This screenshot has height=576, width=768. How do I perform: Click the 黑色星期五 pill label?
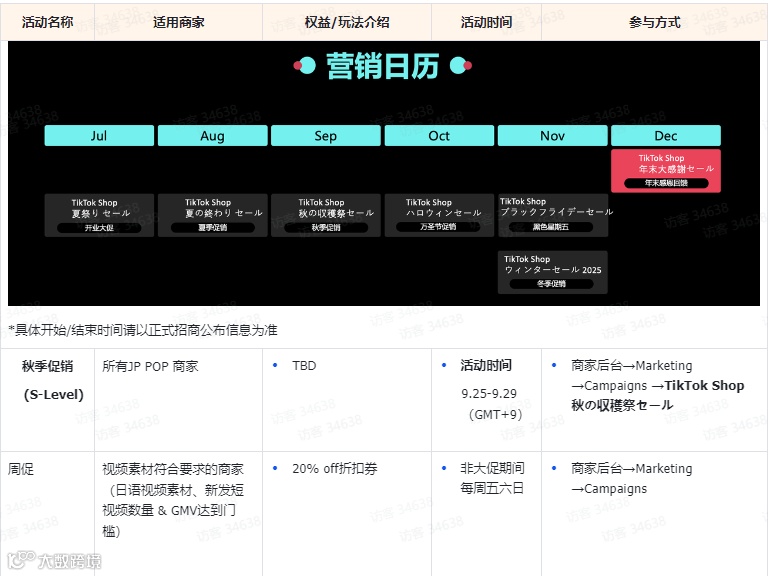551,227
